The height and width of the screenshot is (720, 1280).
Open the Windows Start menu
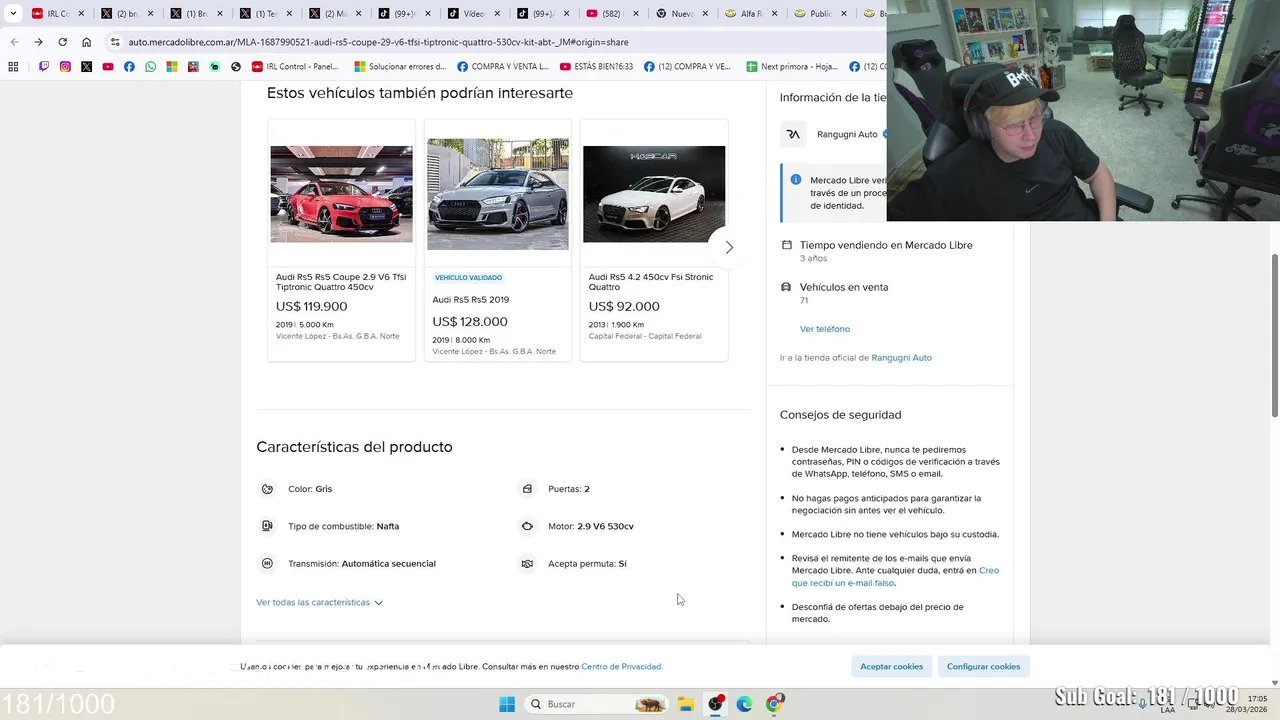pyautogui.click(x=507, y=704)
